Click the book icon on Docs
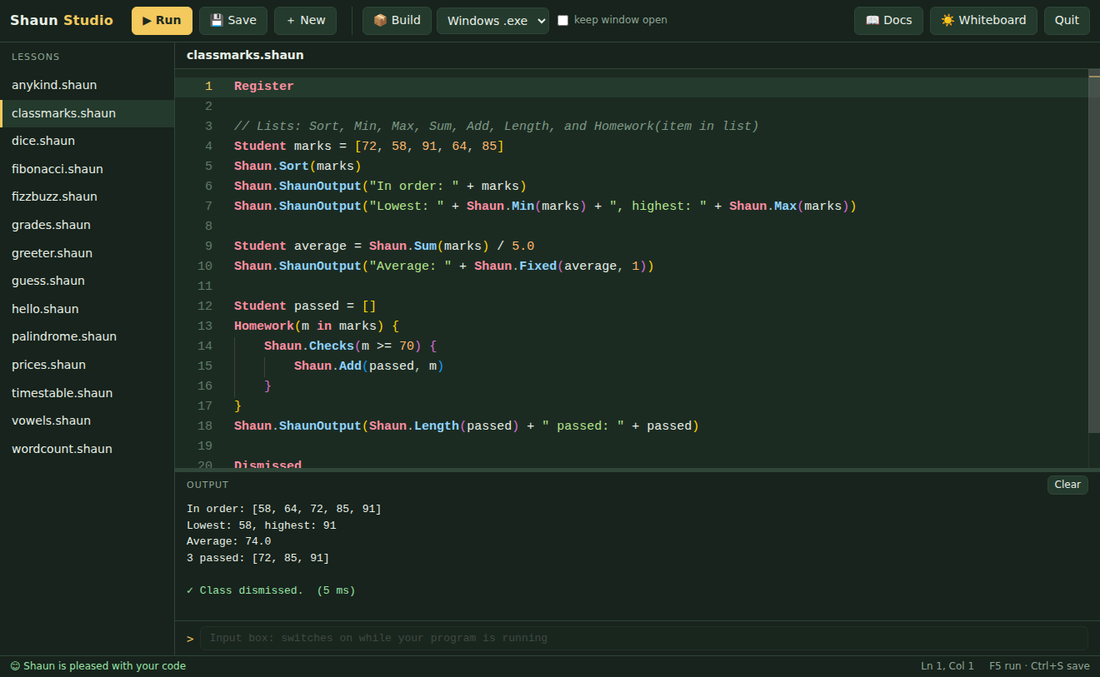Viewport: 1100px width, 677px height. pos(872,20)
